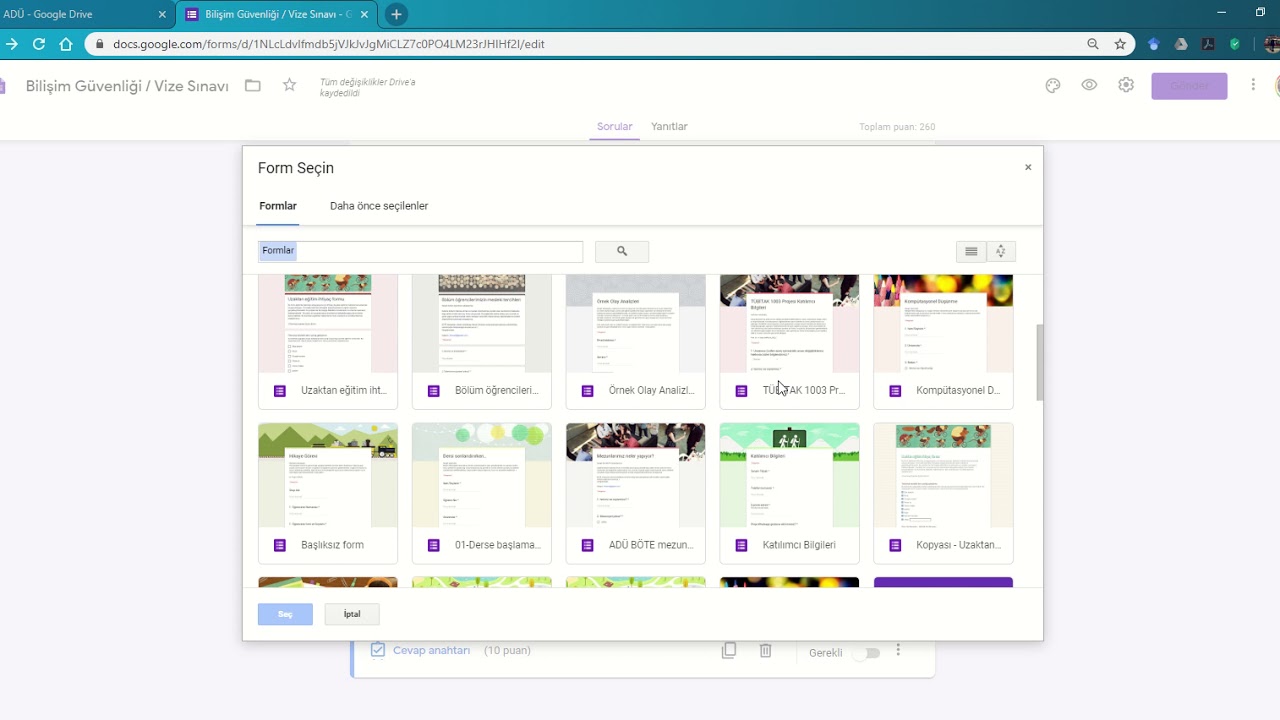Click the Seç button
This screenshot has height=720, width=1280.
285,614
